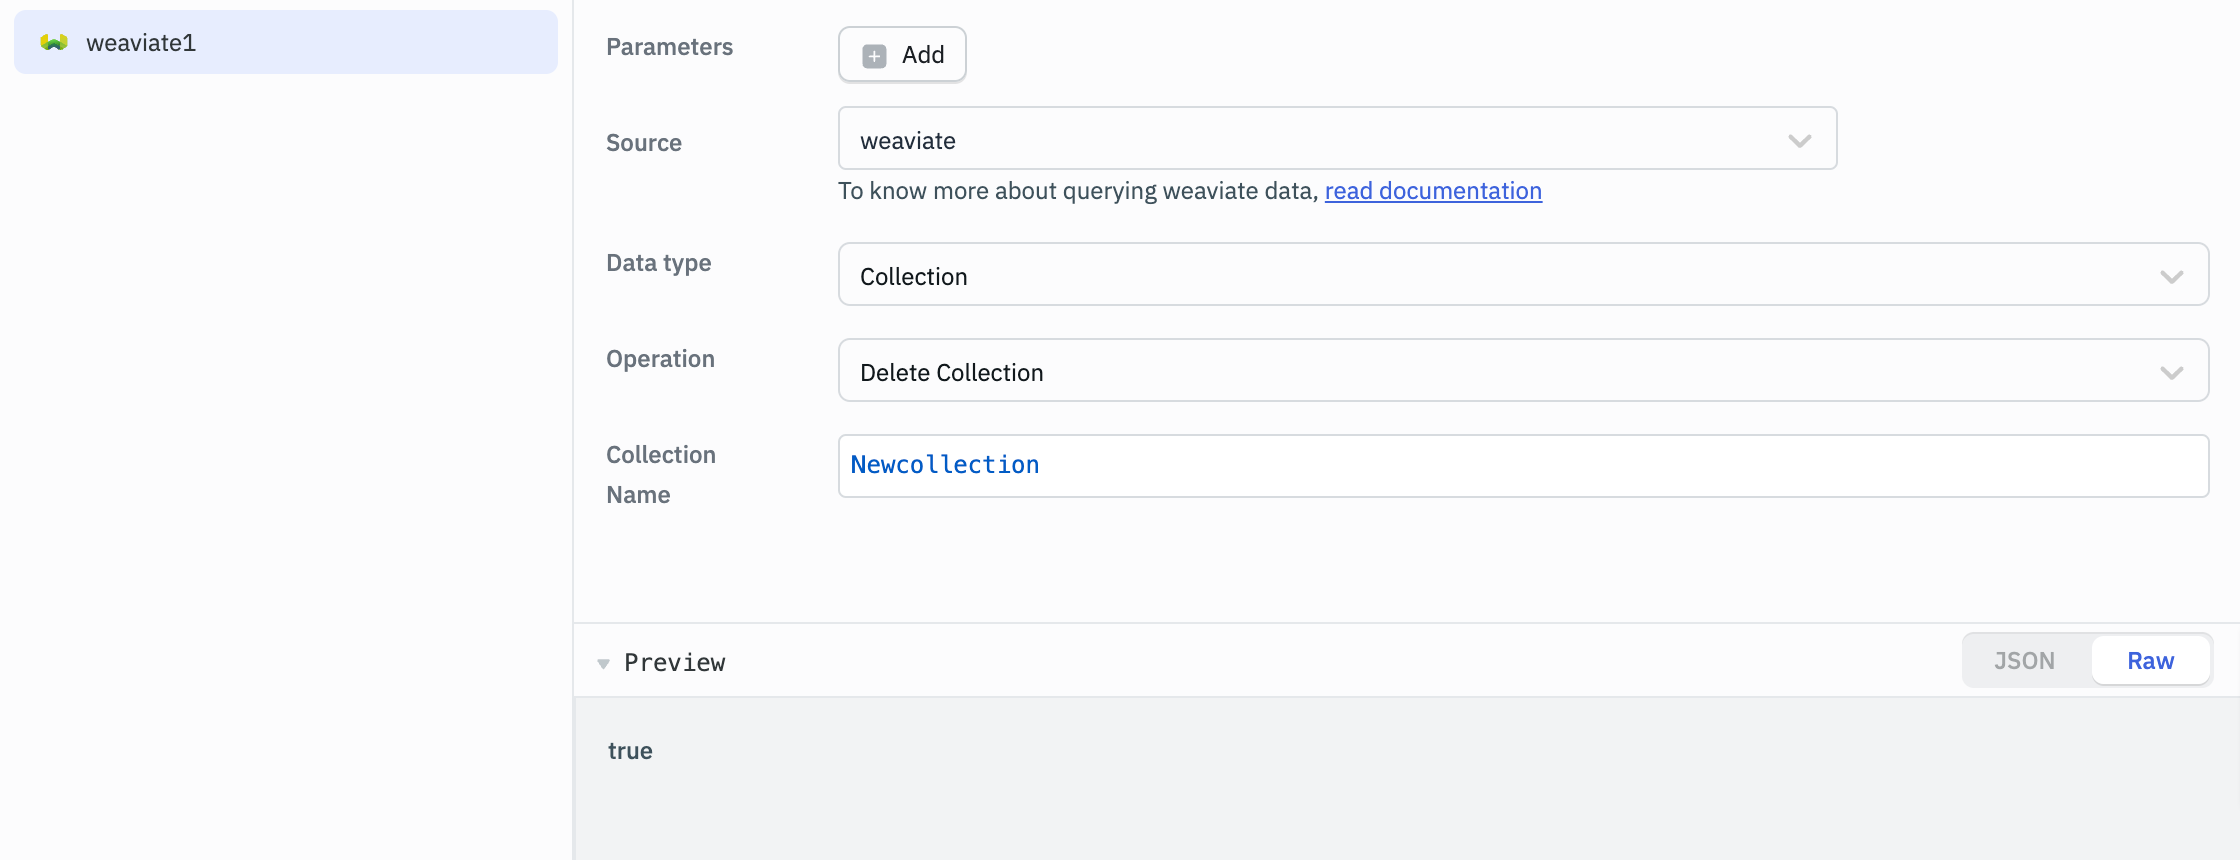This screenshot has width=2240, height=860.
Task: Switch the preview to the Raw tab
Action: [x=2150, y=661]
